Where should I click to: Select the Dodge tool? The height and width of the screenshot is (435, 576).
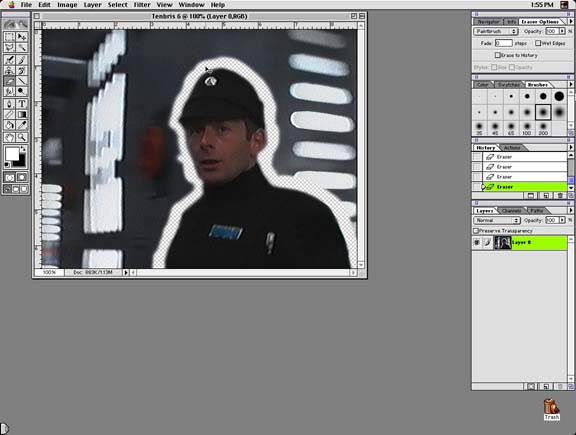[x=22, y=91]
